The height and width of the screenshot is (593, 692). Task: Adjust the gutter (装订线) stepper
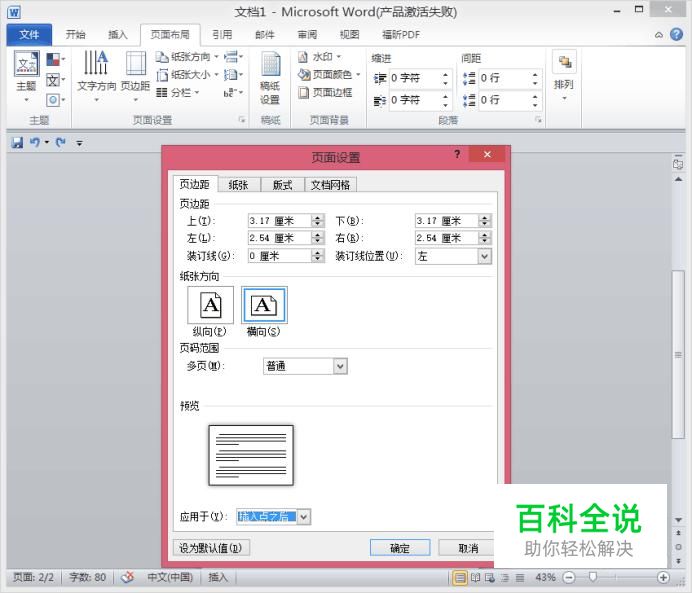317,256
